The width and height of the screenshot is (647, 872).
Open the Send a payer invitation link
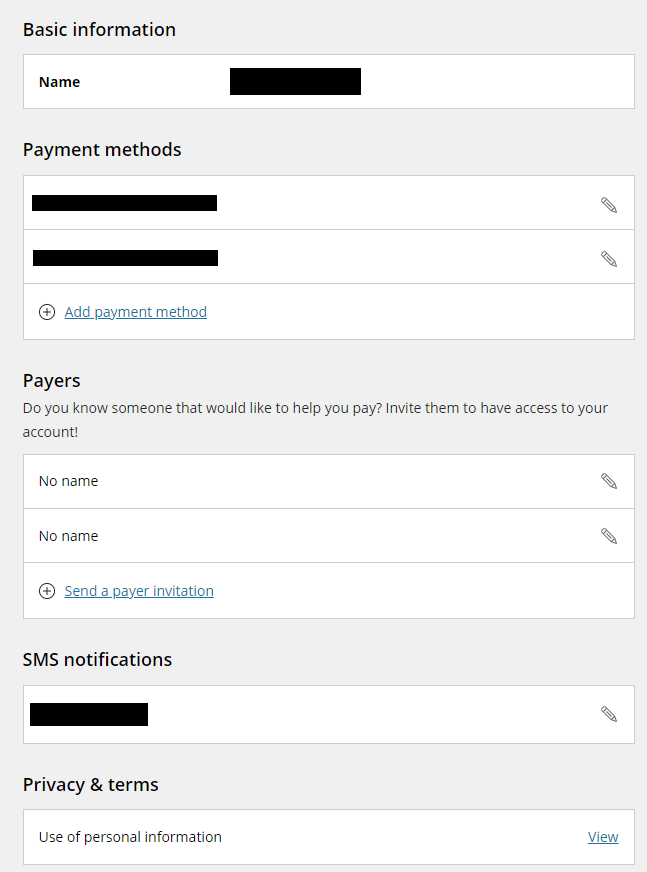139,591
